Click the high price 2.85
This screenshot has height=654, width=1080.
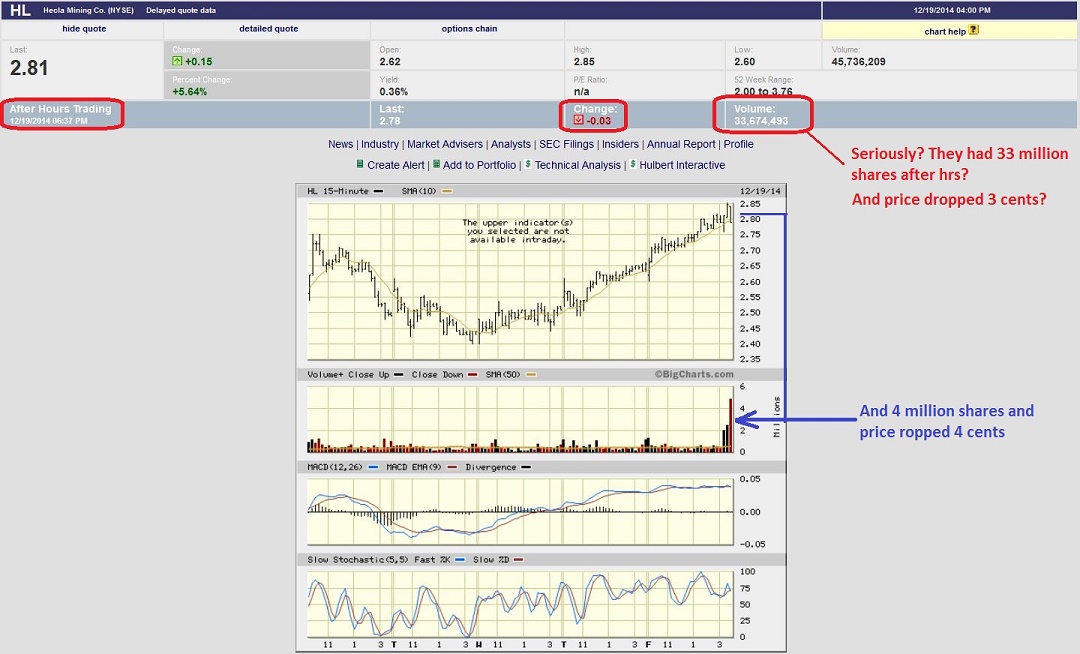pyautogui.click(x=584, y=61)
